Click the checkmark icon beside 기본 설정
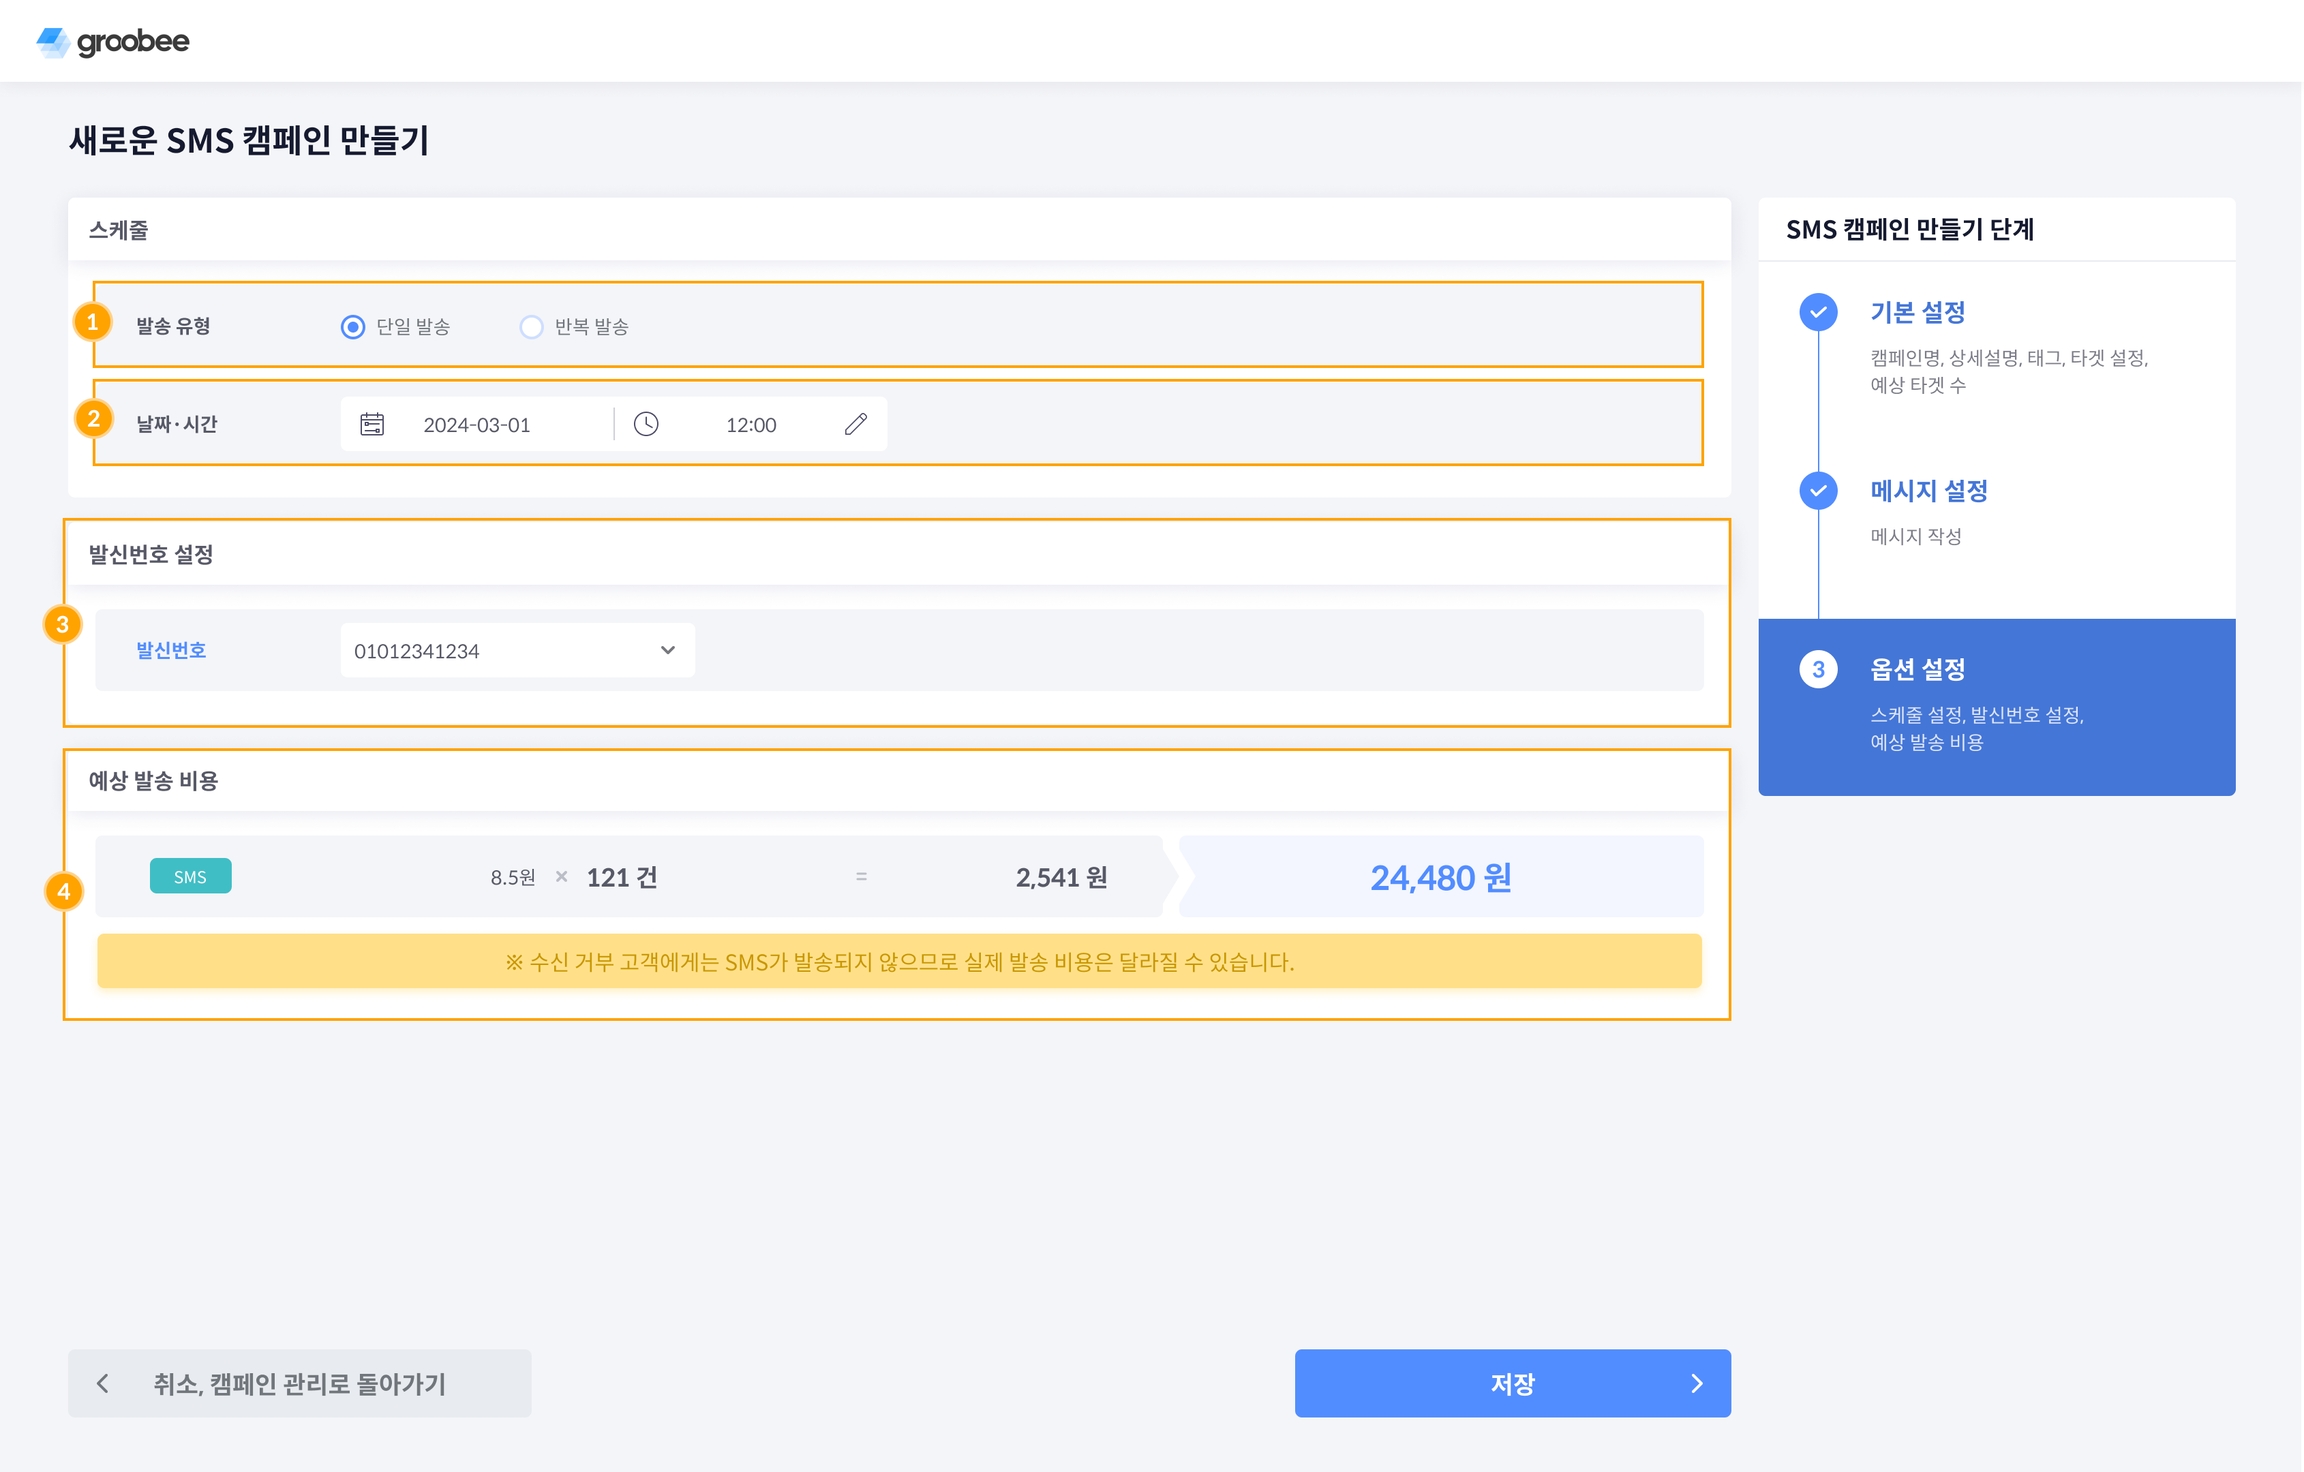Image resolution: width=2304 pixels, height=1472 pixels. (x=1818, y=313)
